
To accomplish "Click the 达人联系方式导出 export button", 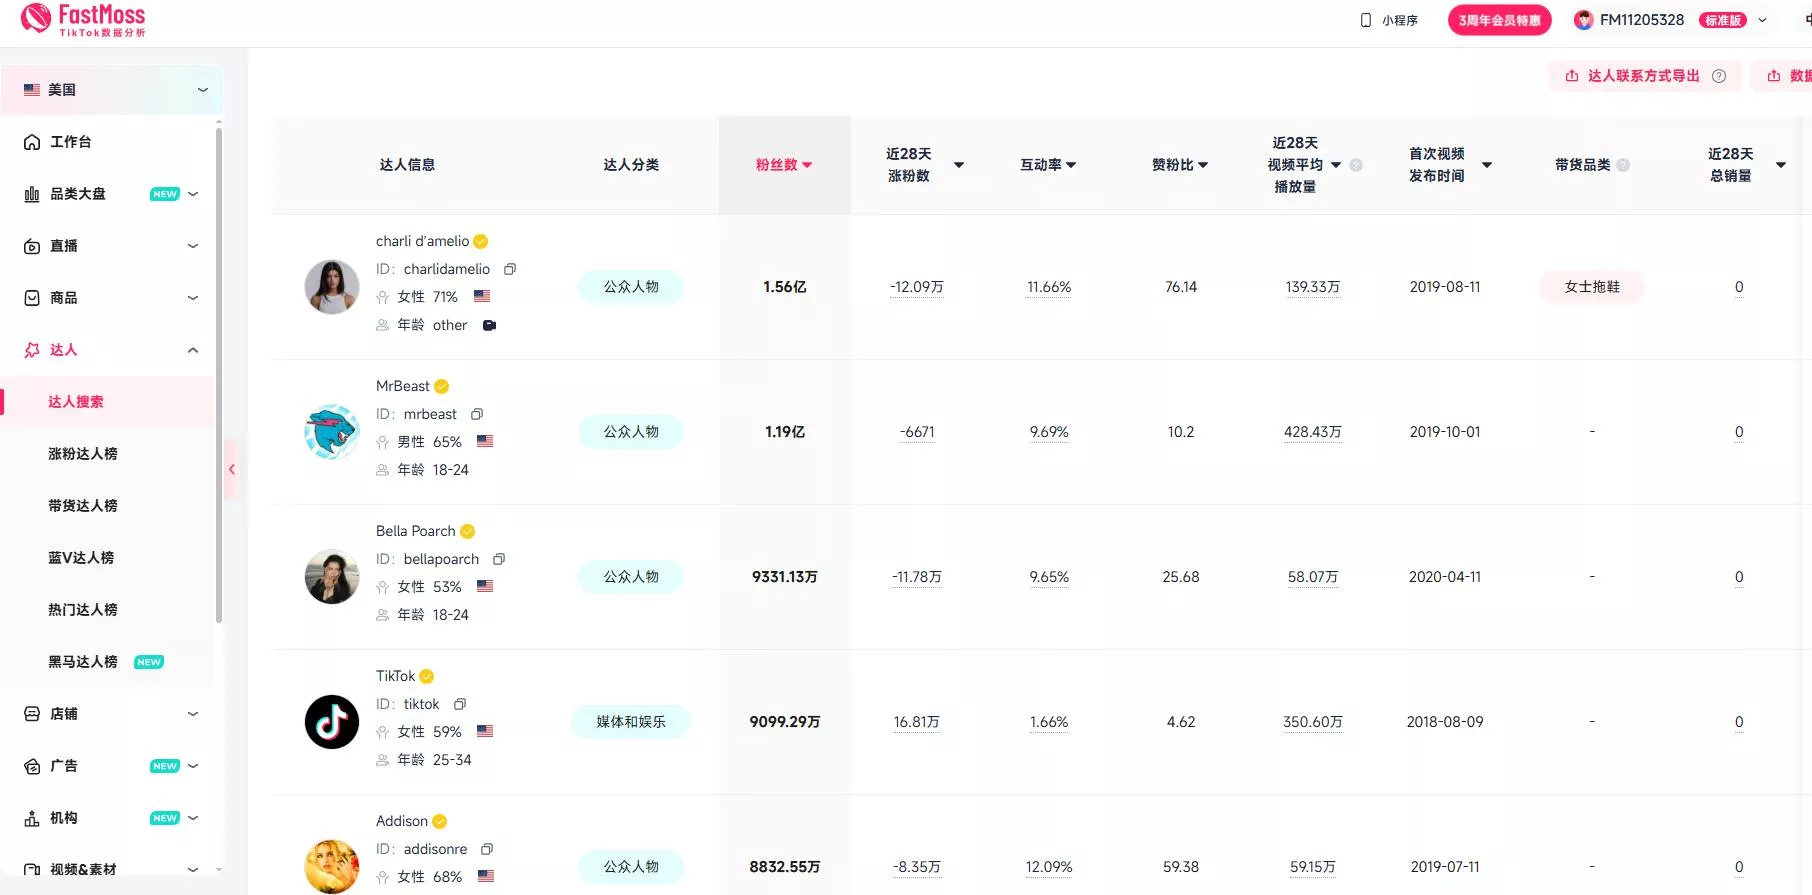I will (1644, 76).
